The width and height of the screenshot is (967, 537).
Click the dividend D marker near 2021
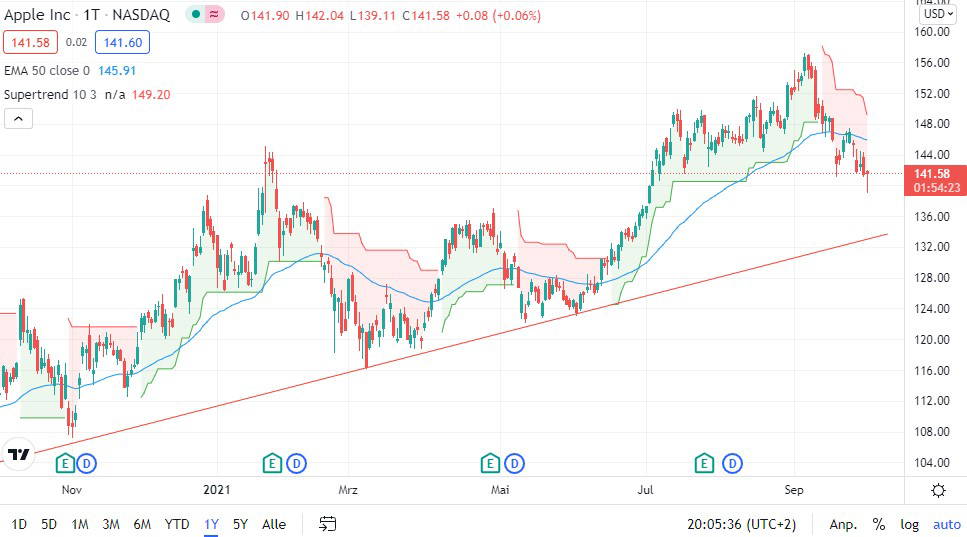pyautogui.click(x=297, y=463)
